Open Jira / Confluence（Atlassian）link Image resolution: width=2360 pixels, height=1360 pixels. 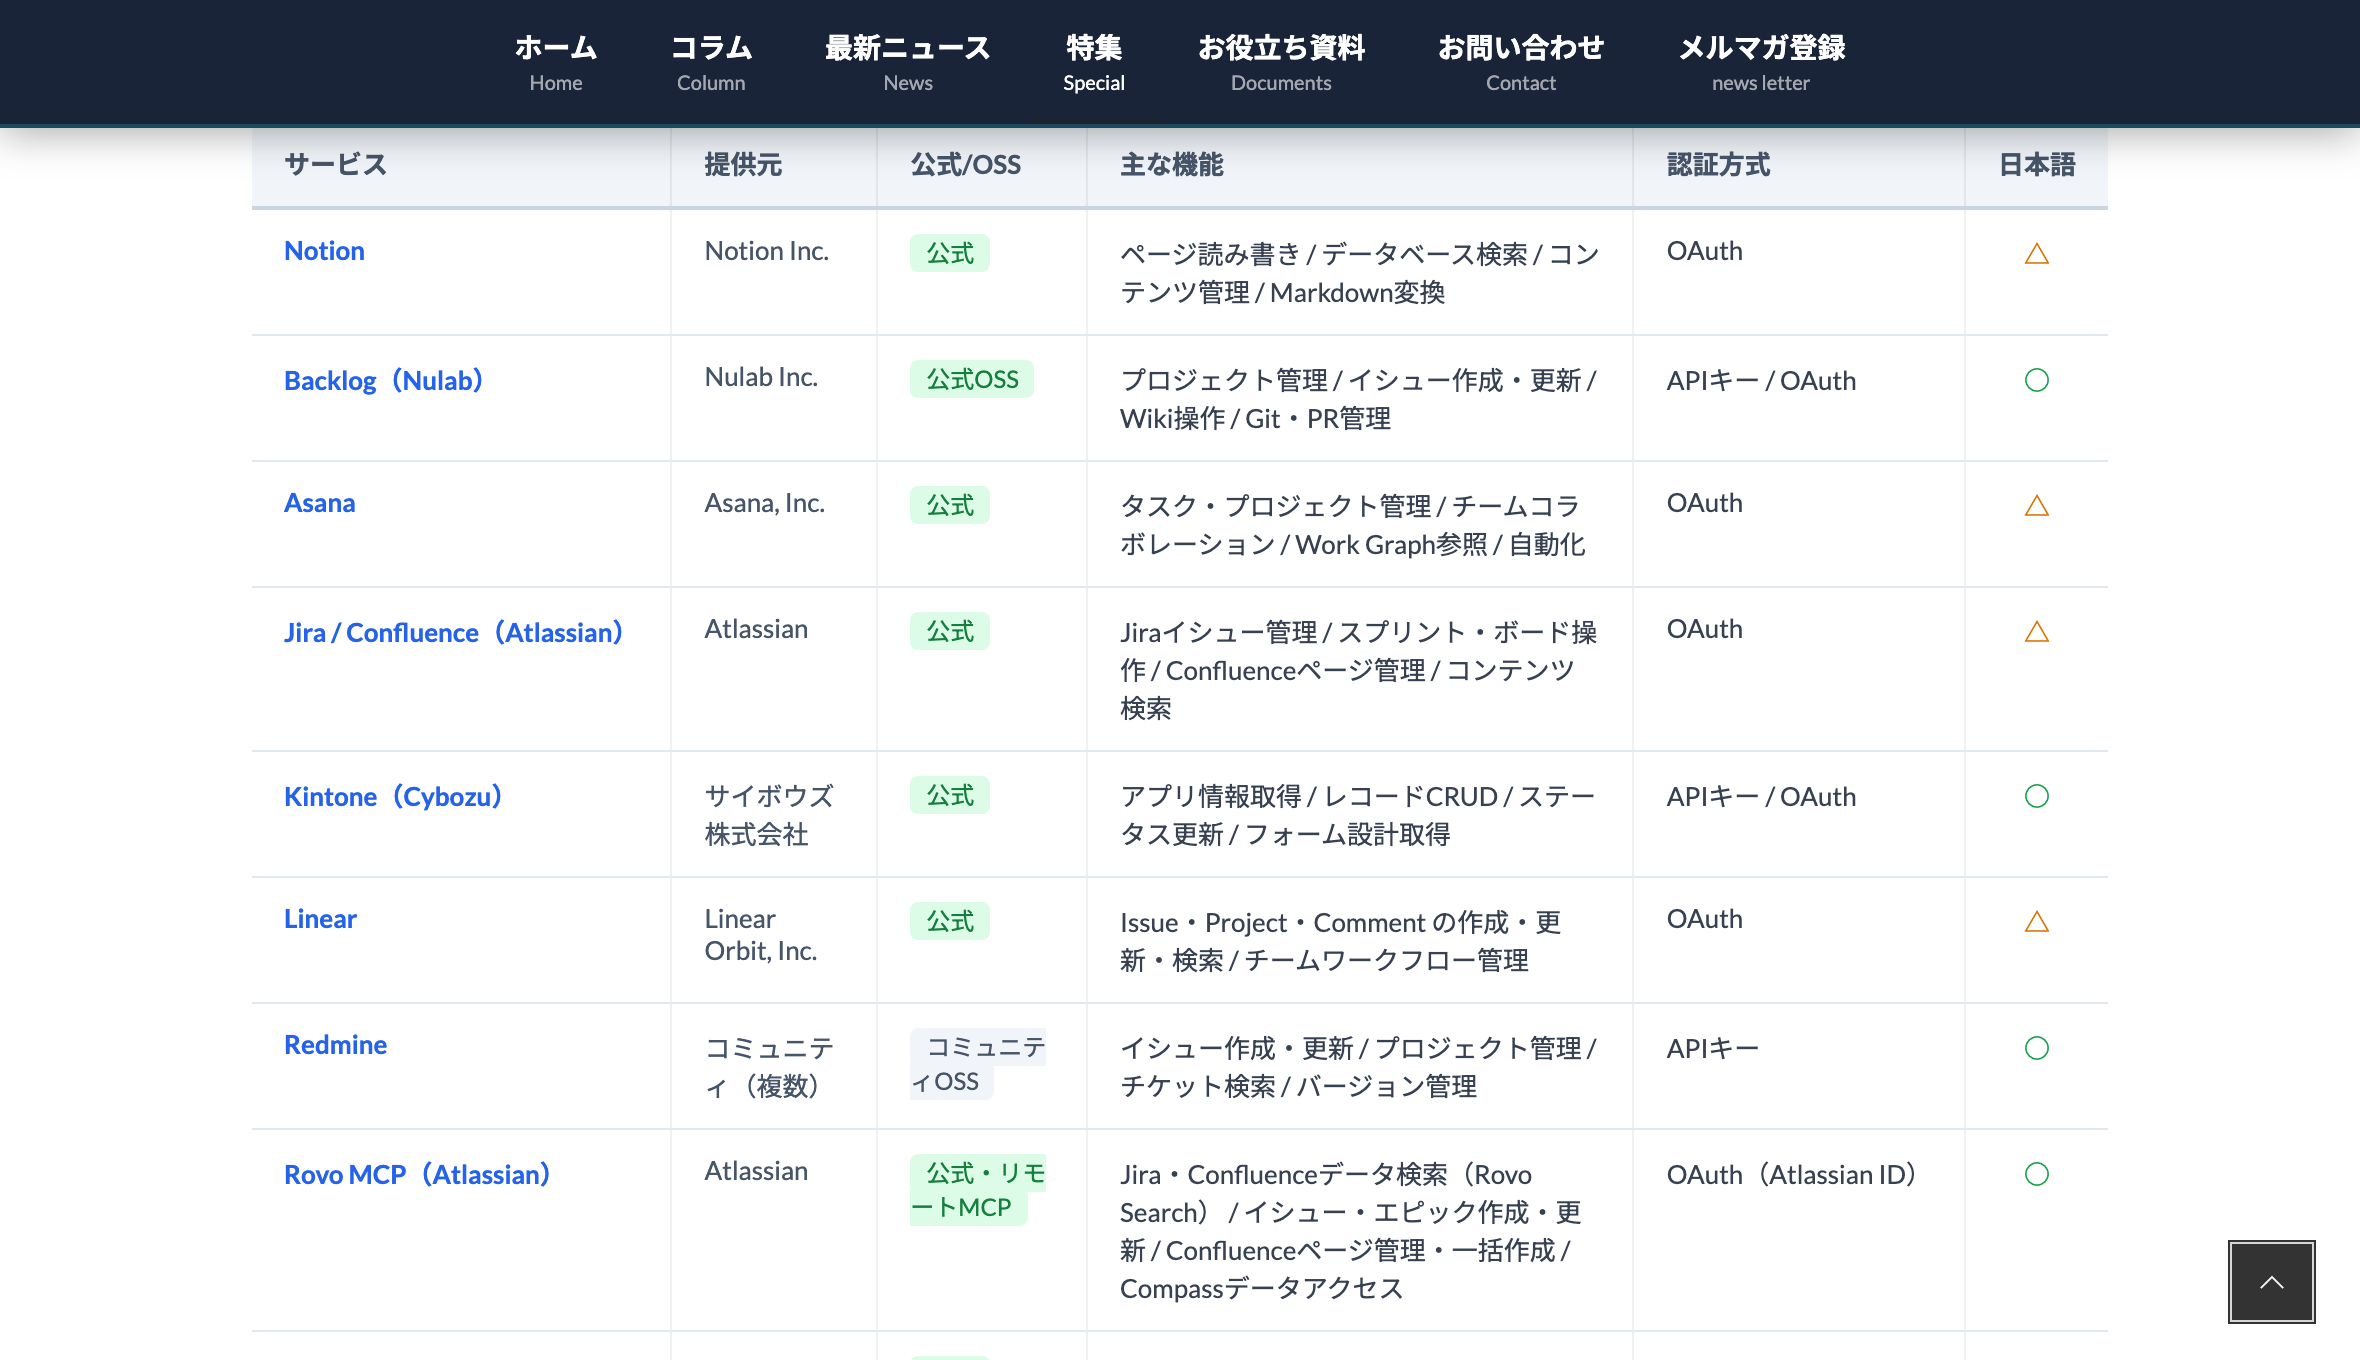[x=454, y=632]
